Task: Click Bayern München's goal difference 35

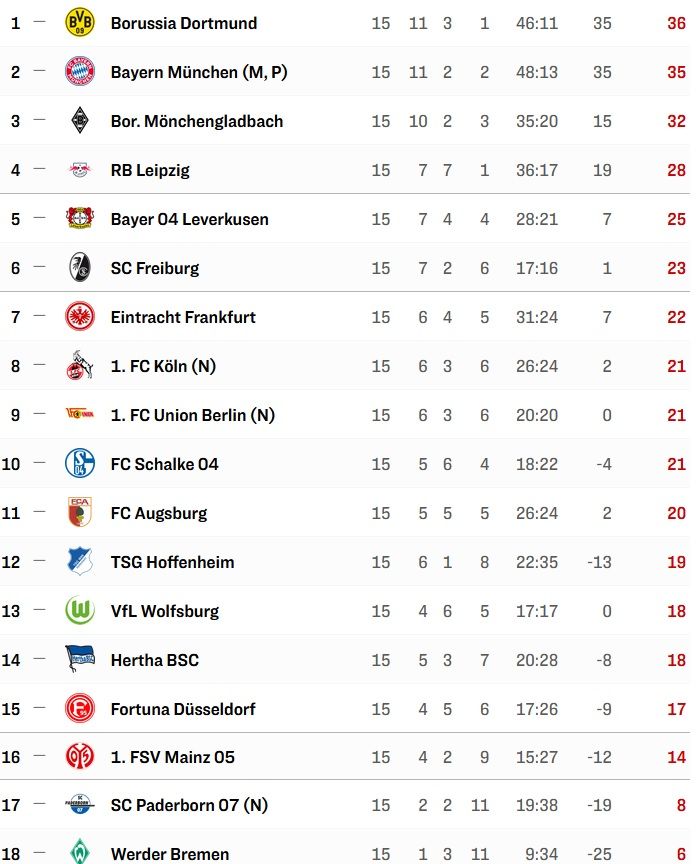Action: pyautogui.click(x=602, y=71)
